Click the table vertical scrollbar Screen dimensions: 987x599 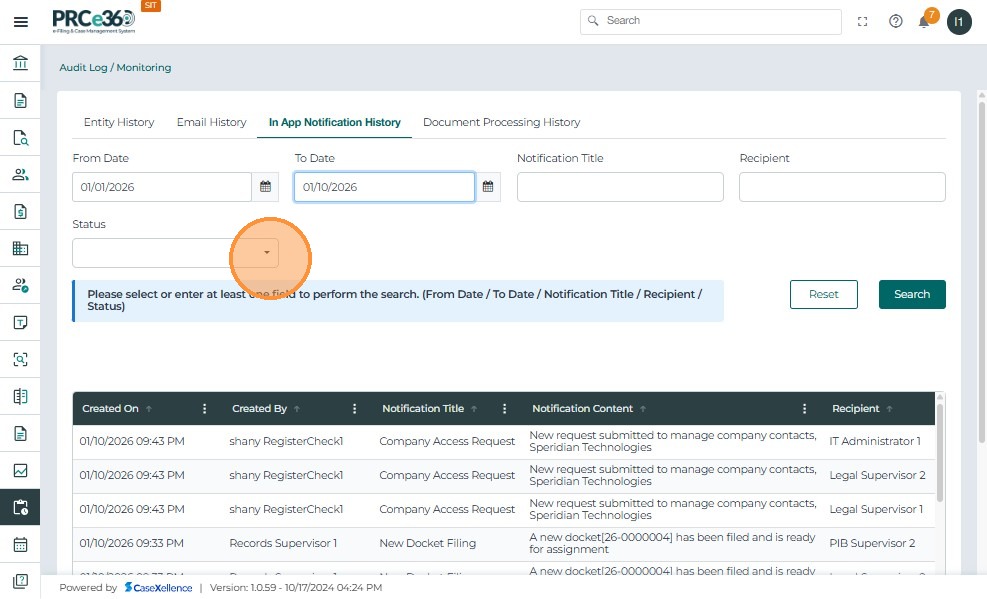(x=939, y=450)
